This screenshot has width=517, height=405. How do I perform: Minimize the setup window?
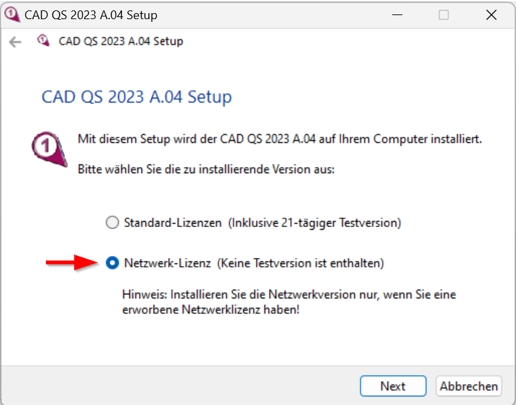tap(397, 15)
